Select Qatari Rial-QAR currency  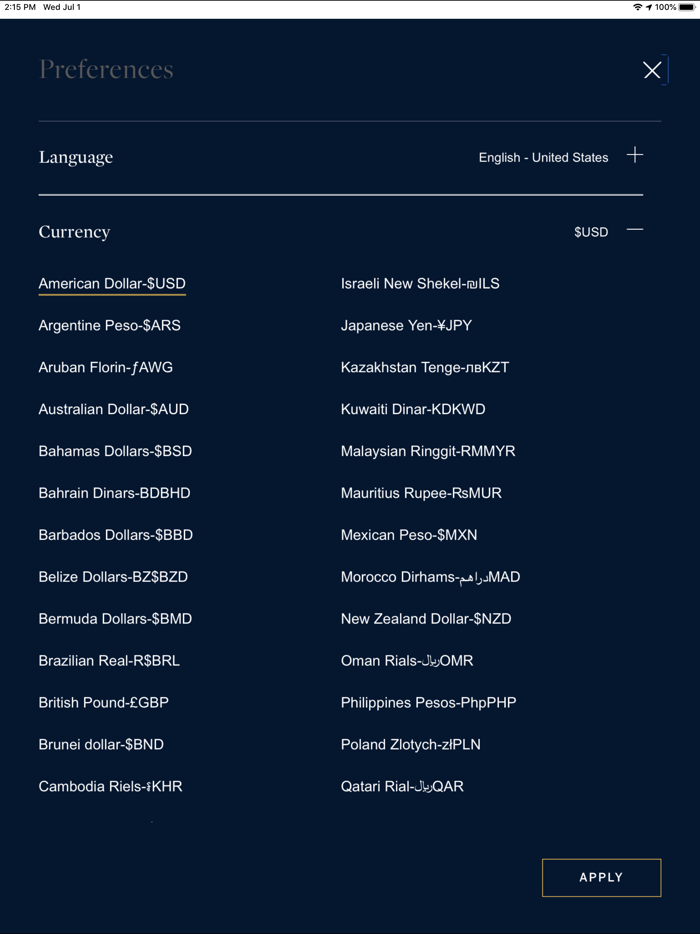pos(402,786)
